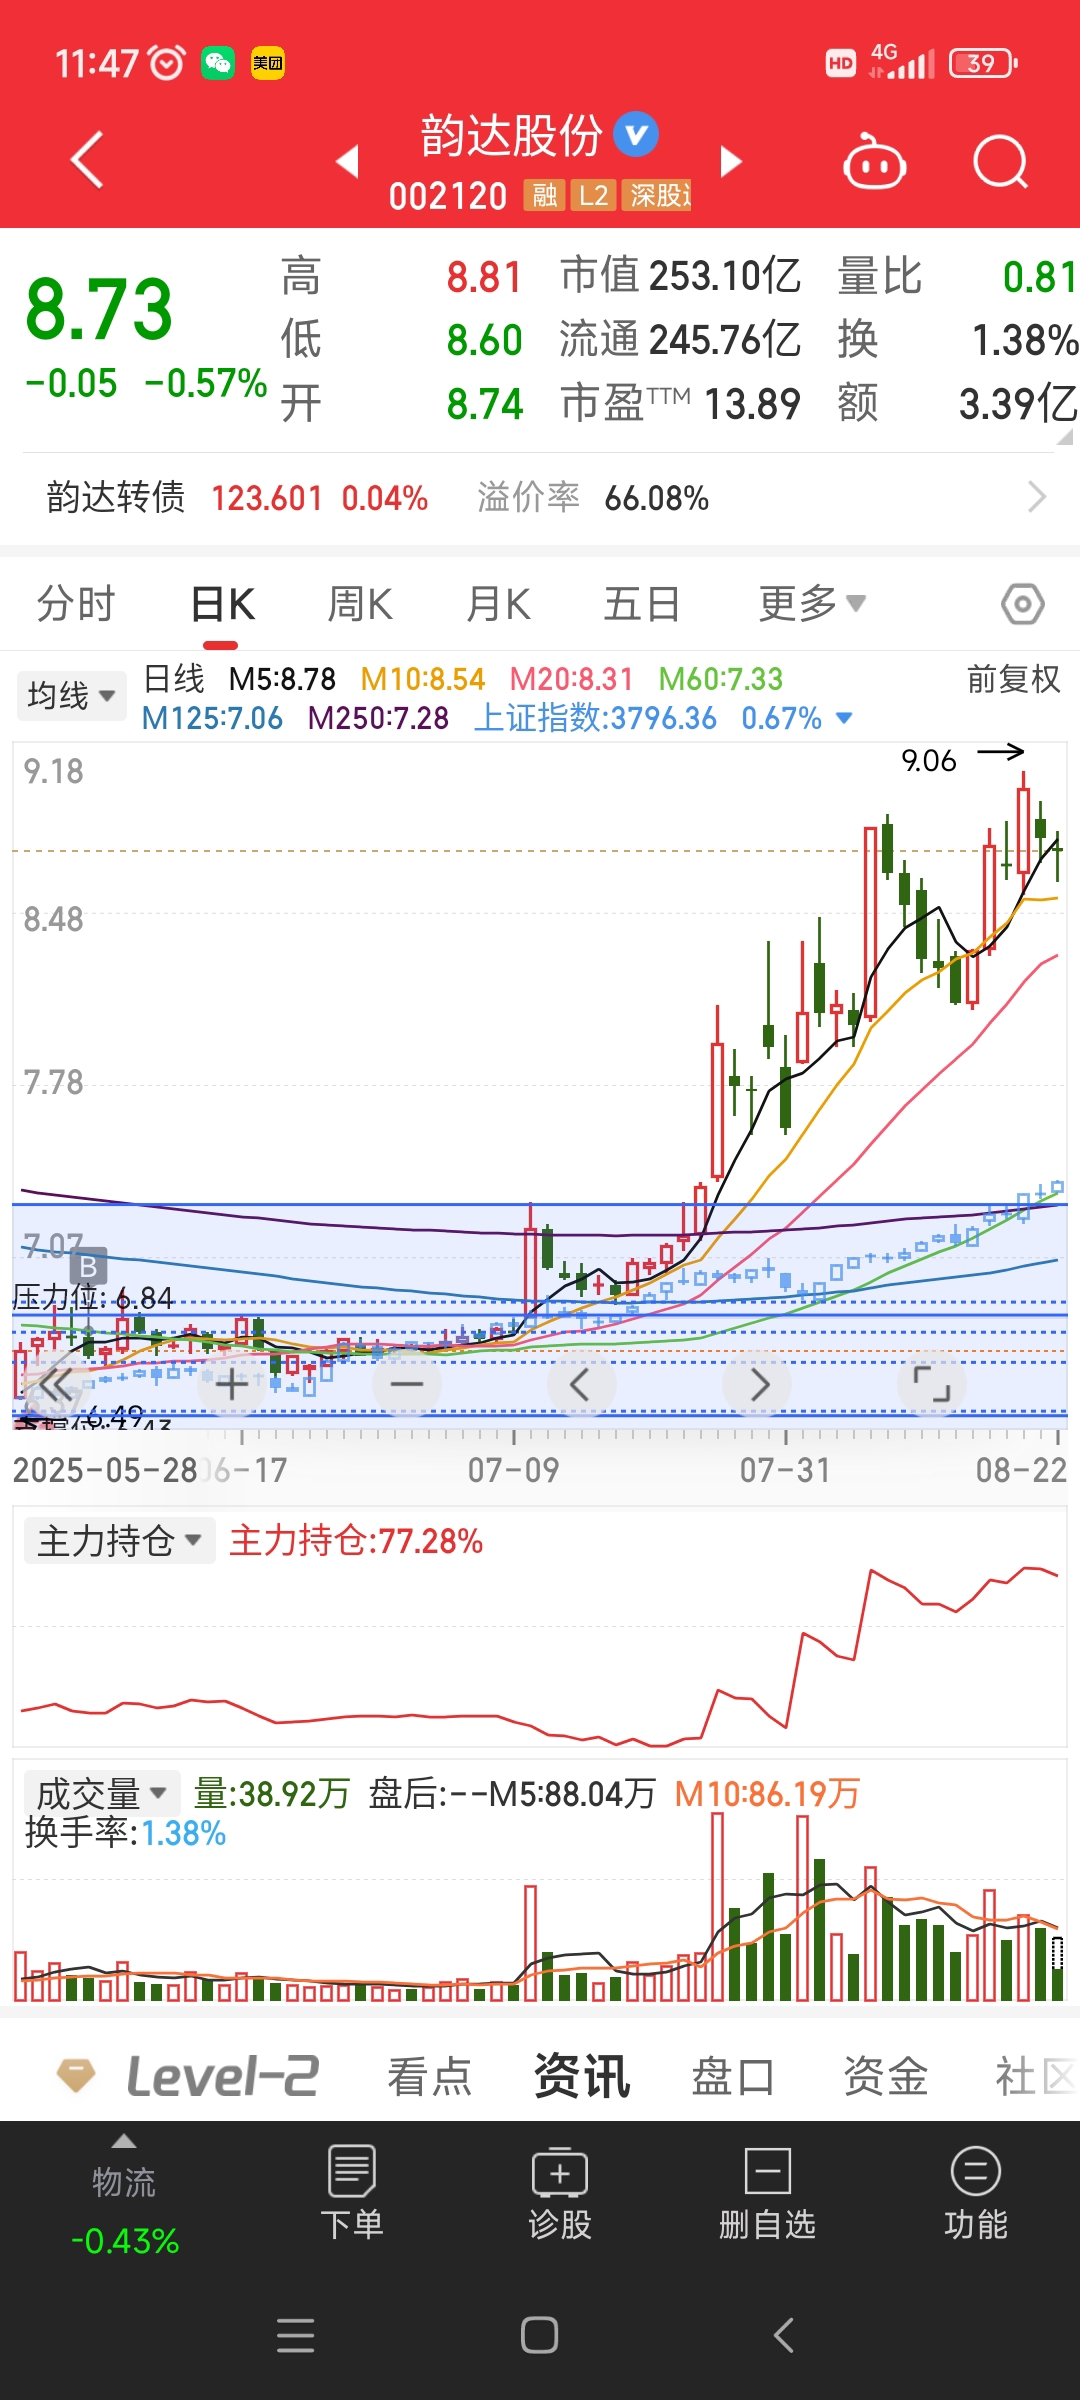Screen dimensions: 1080x2400
Task: Open 成交量 indicator dropdown
Action: pyautogui.click(x=102, y=1793)
